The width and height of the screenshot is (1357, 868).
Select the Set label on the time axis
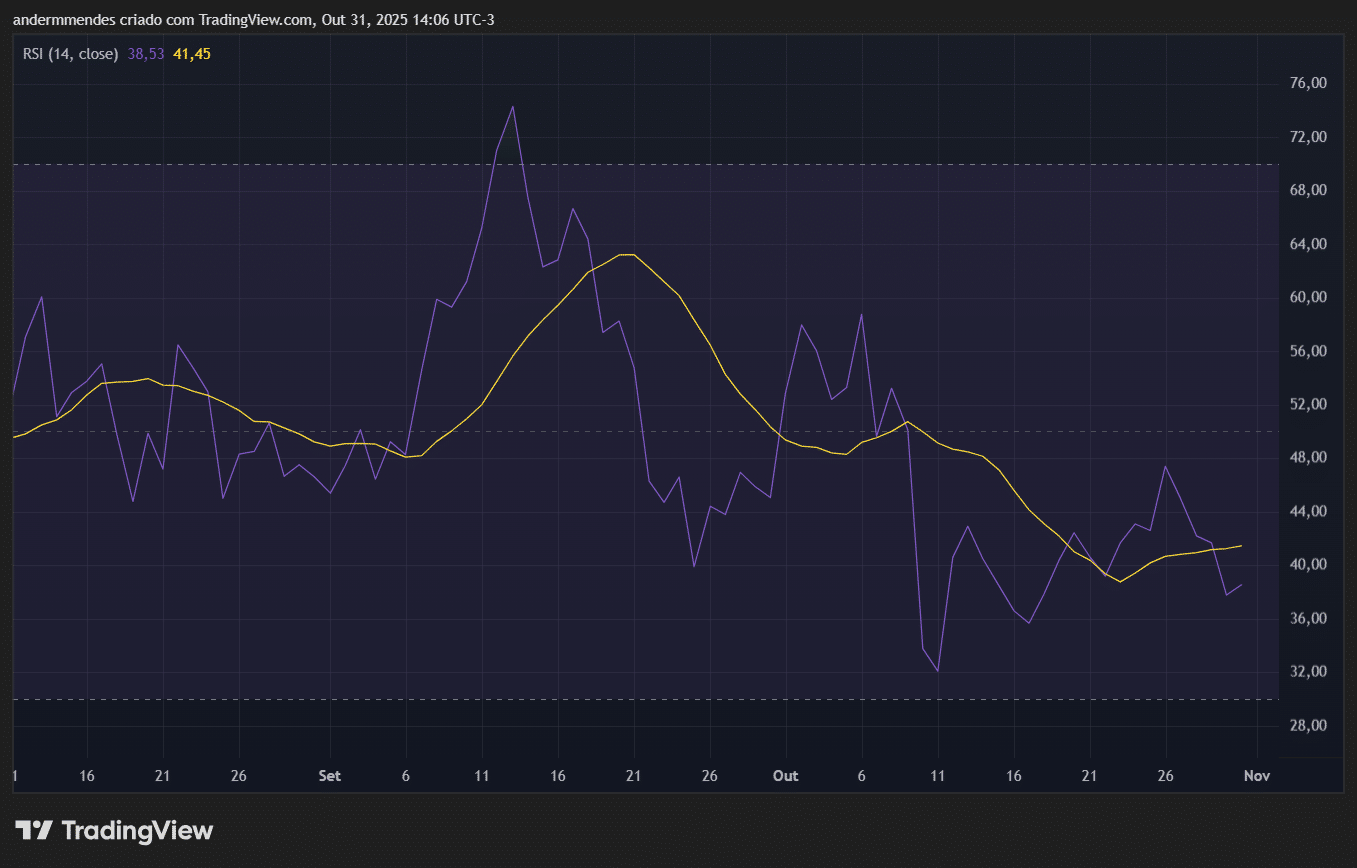(x=329, y=775)
